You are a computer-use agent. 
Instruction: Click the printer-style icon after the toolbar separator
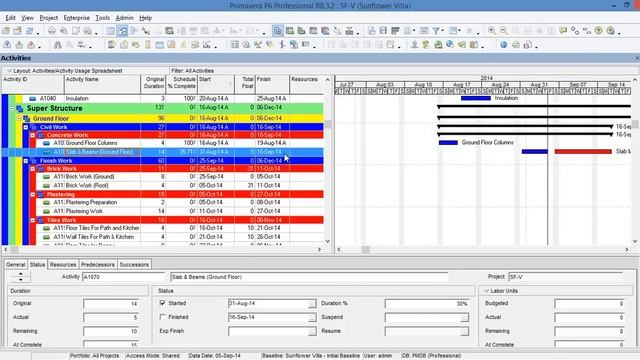[x=51, y=31]
